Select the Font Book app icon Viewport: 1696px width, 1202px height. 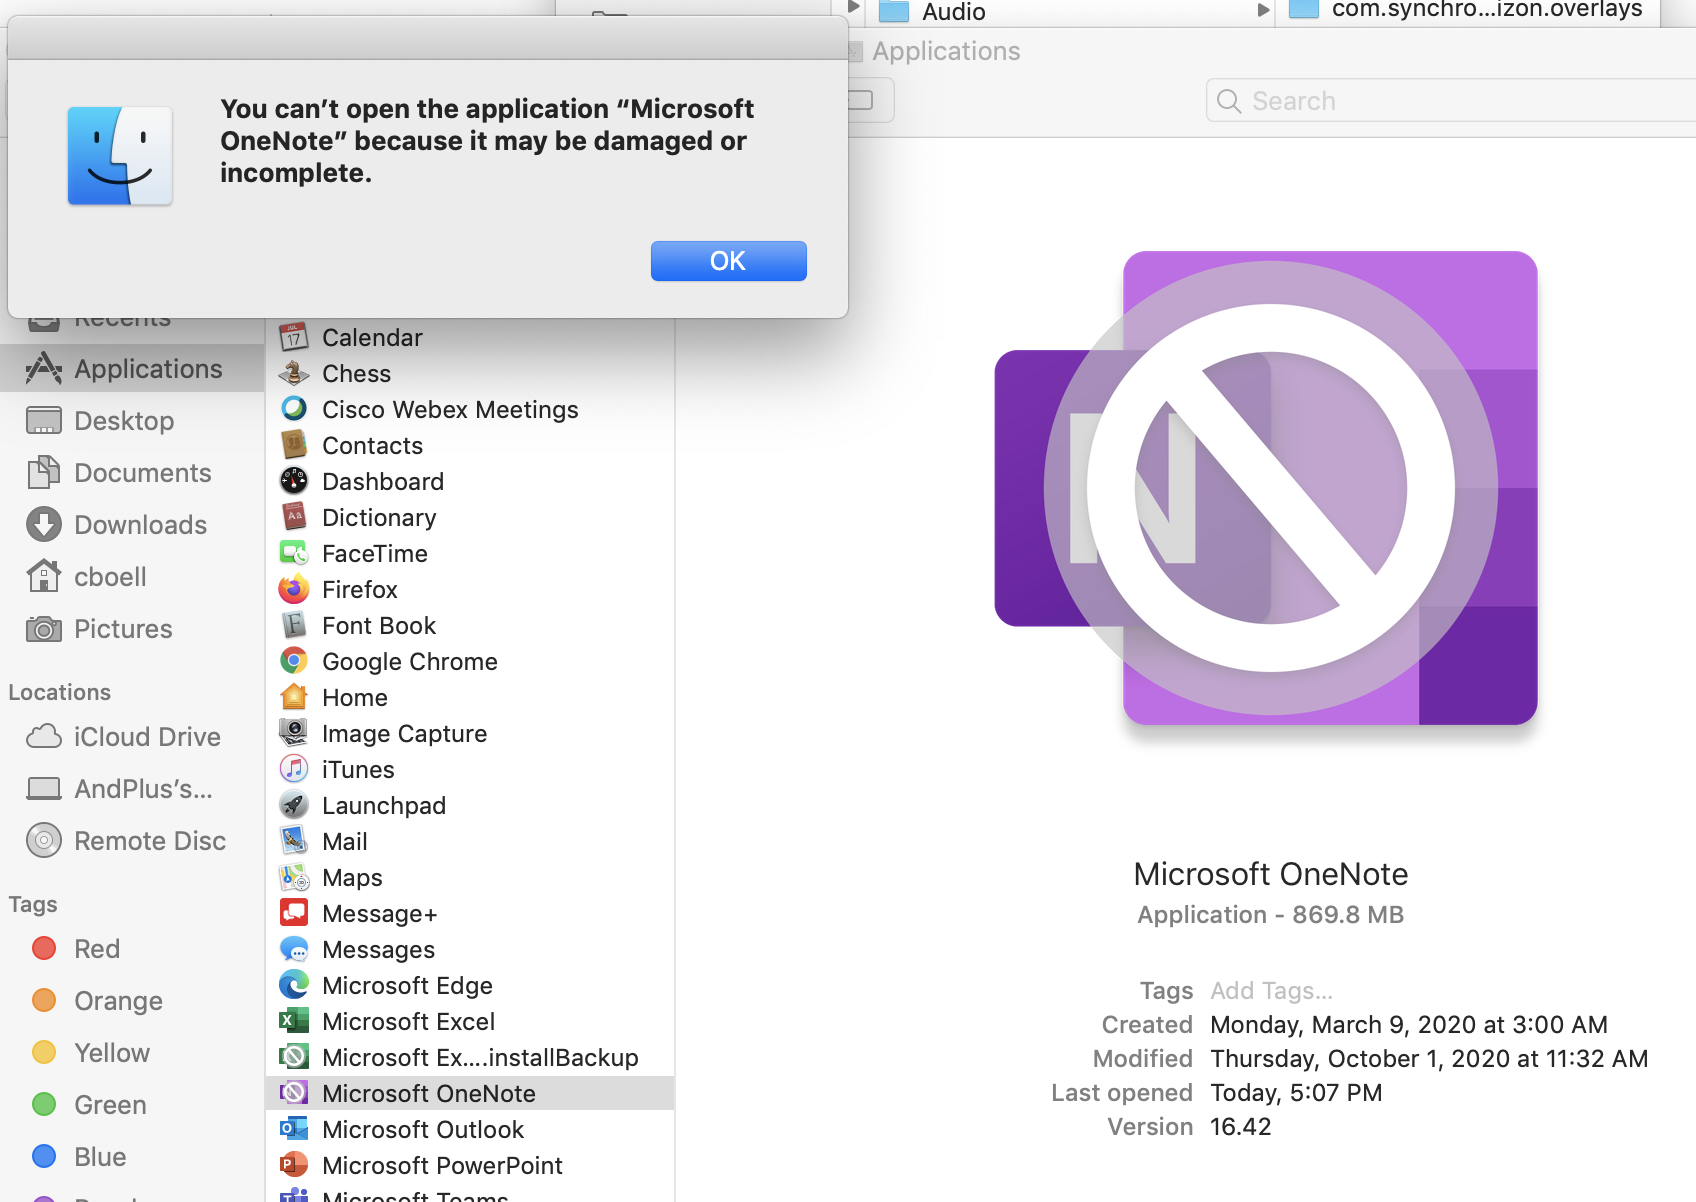[293, 625]
